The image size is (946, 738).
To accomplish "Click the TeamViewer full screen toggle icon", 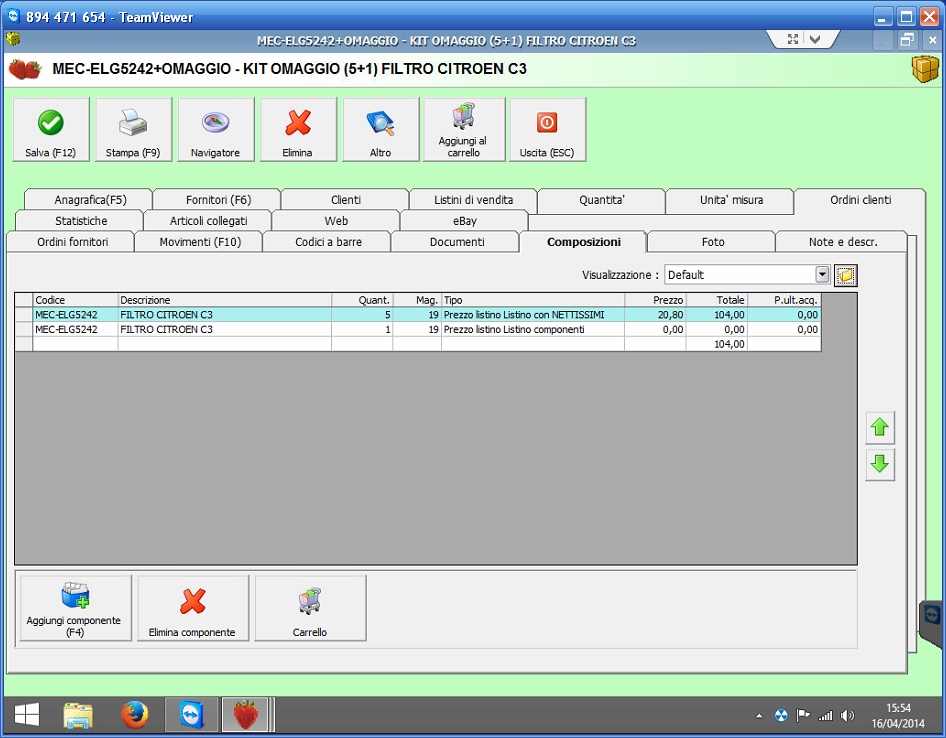I will tap(793, 39).
